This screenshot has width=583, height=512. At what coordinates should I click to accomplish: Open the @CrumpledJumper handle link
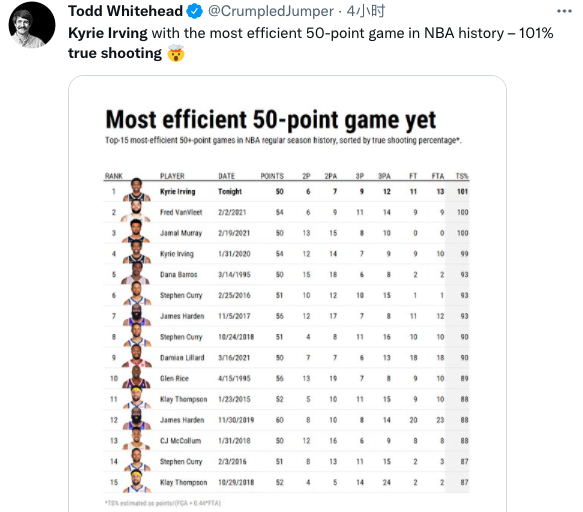click(271, 11)
